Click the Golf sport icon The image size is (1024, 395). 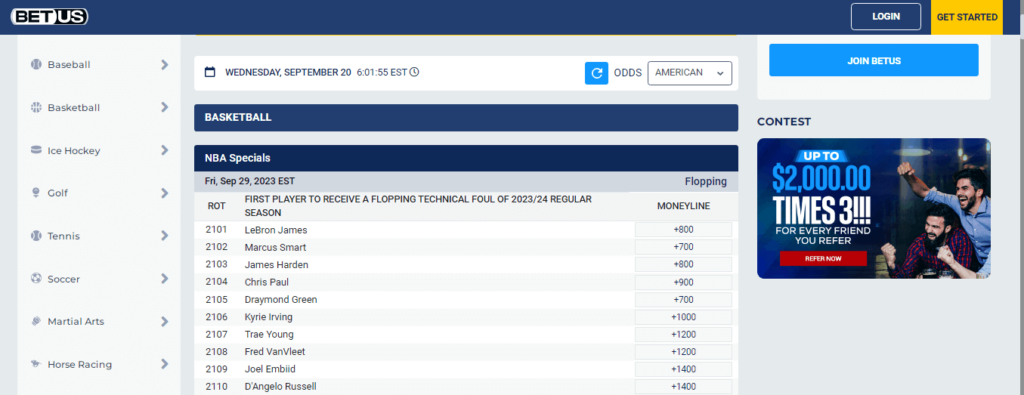coord(36,193)
